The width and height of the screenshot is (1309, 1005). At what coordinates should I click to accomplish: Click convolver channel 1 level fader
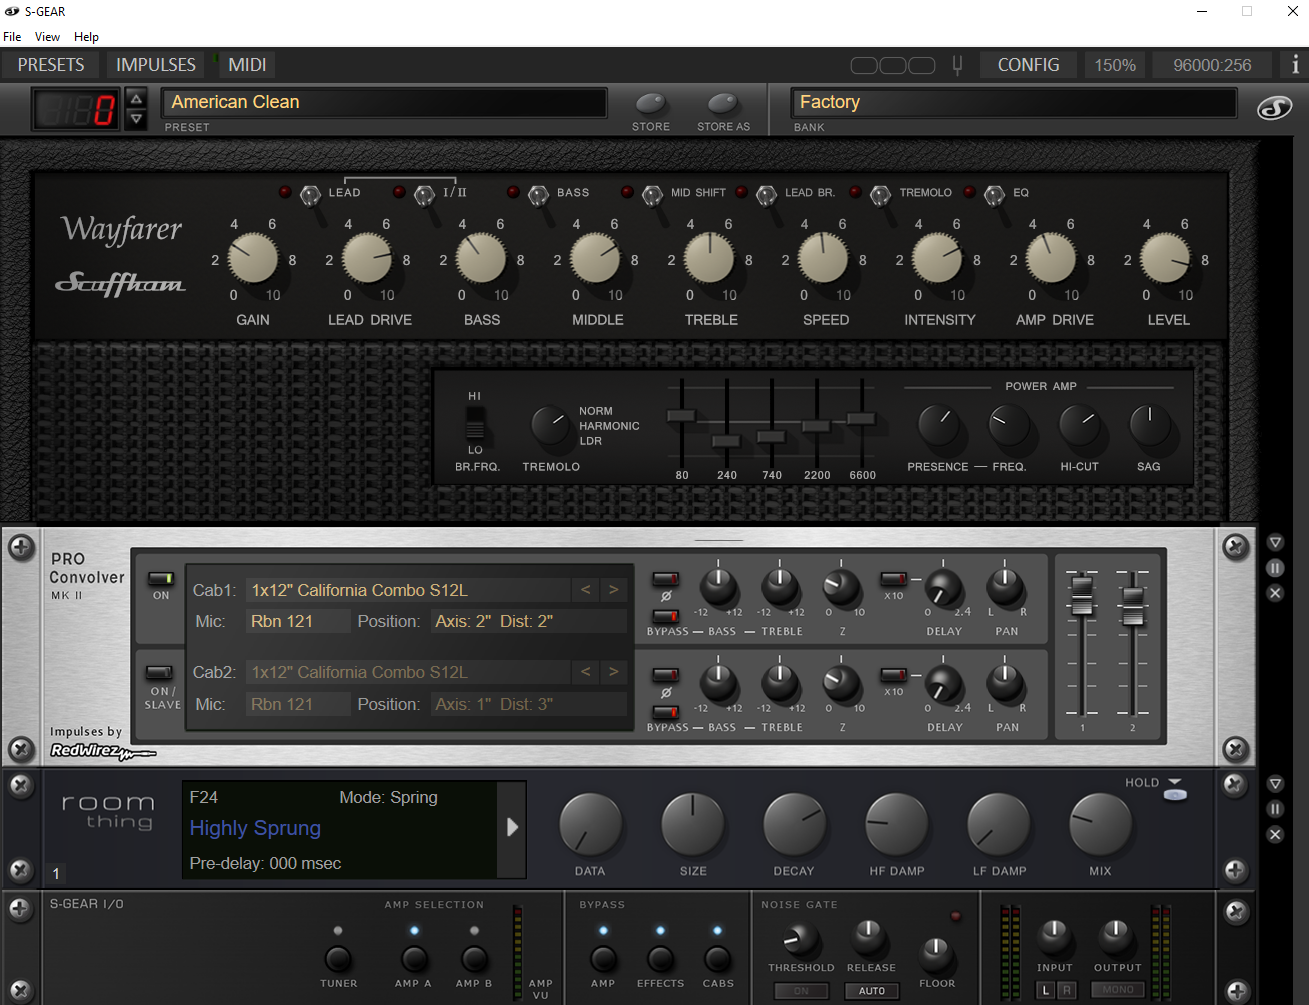[1082, 595]
